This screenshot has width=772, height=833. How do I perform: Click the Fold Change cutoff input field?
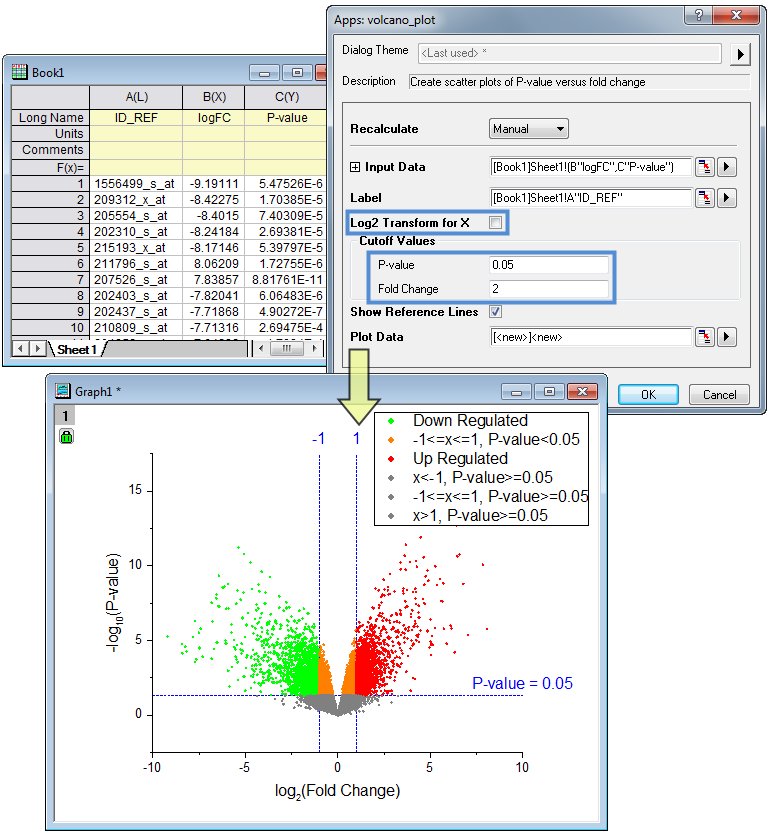click(x=549, y=289)
